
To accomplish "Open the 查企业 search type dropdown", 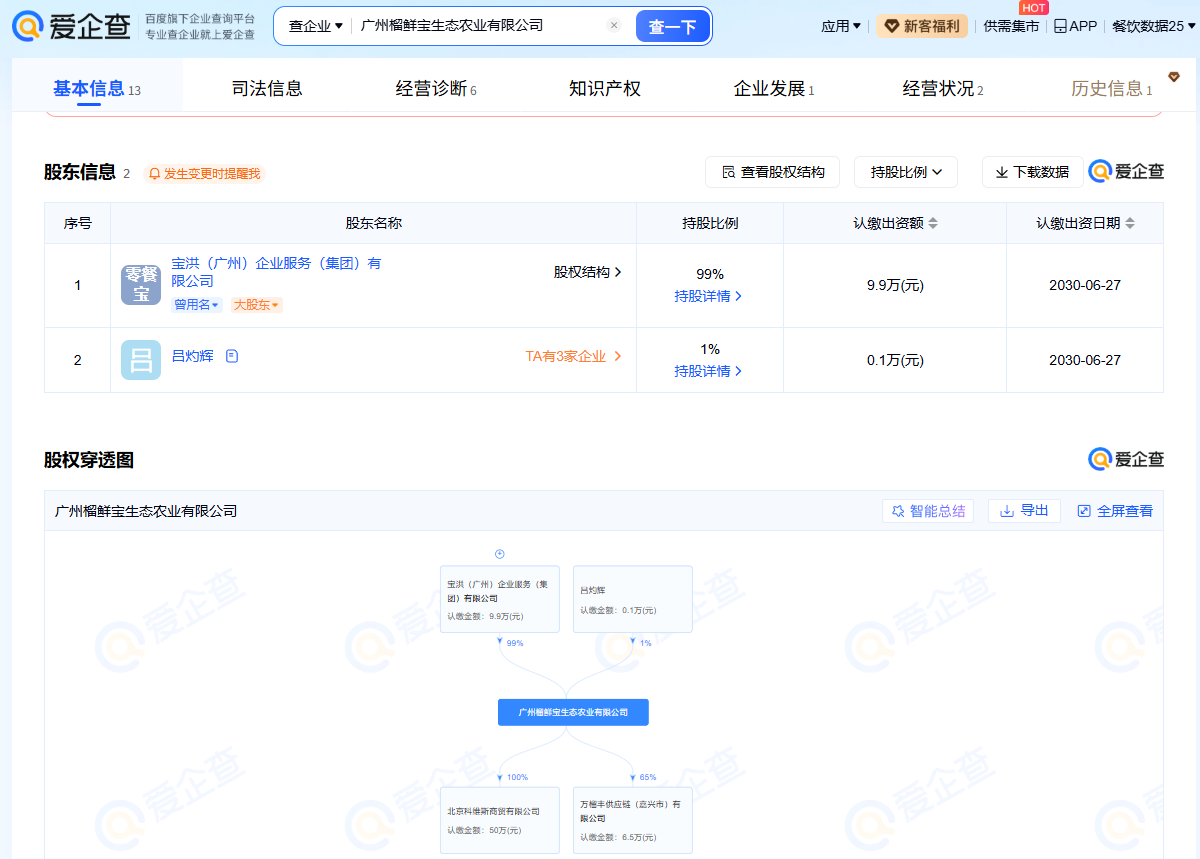I will pyautogui.click(x=315, y=26).
